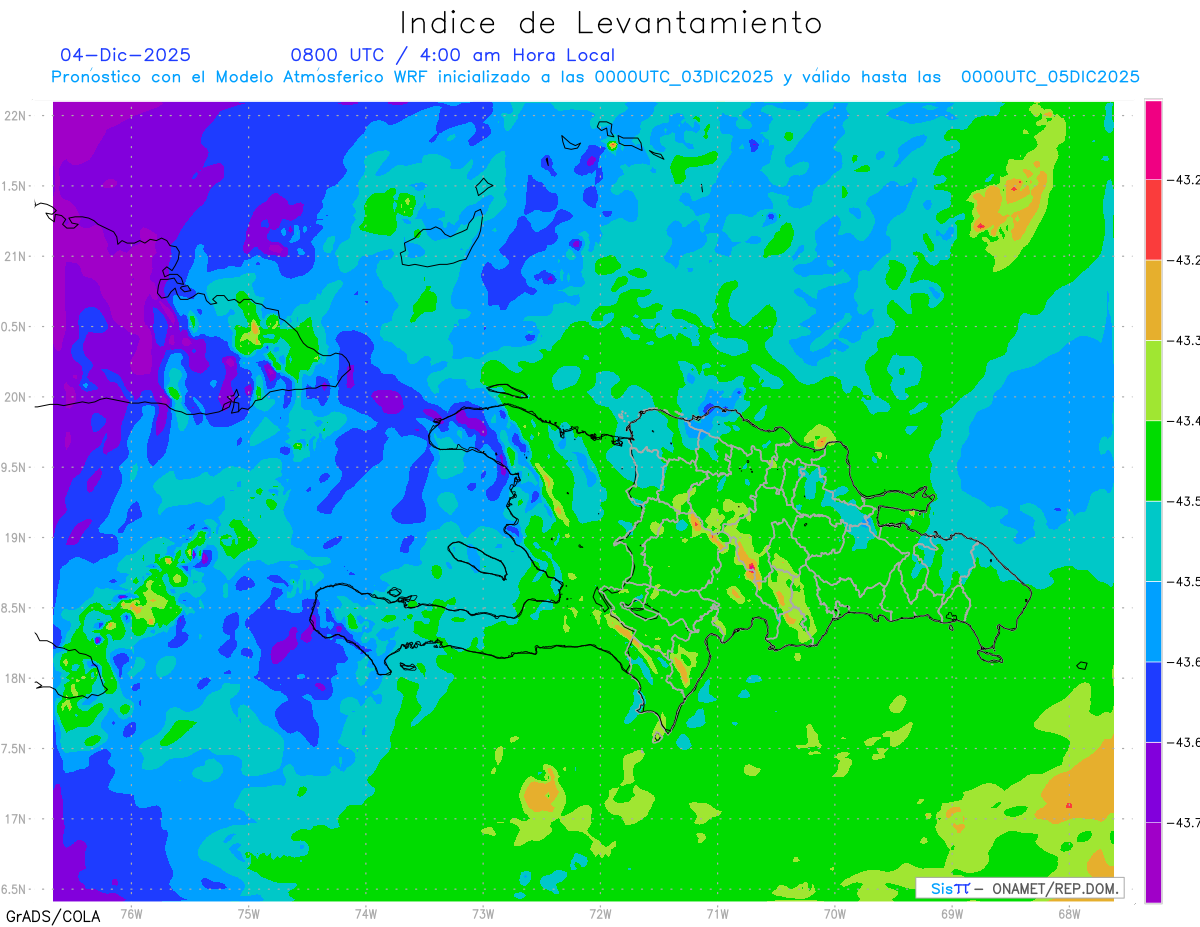Click the "0000UTC_03DIC2025" initialization timestamp
Image resolution: width=1200 pixels, height=927 pixels.
684,77
